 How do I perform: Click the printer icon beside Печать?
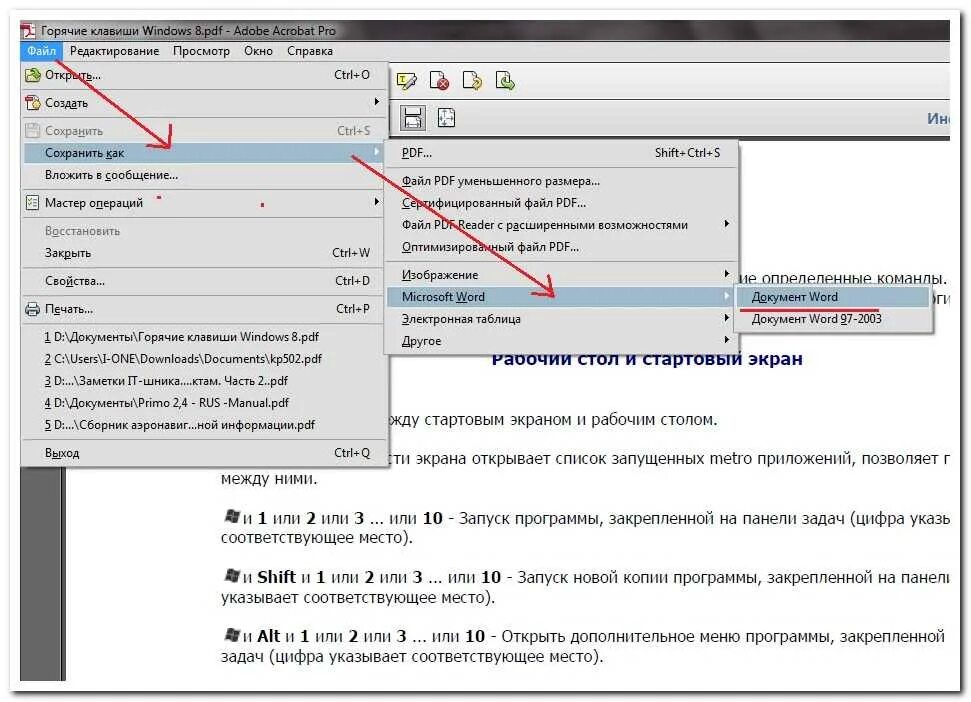pos(31,309)
